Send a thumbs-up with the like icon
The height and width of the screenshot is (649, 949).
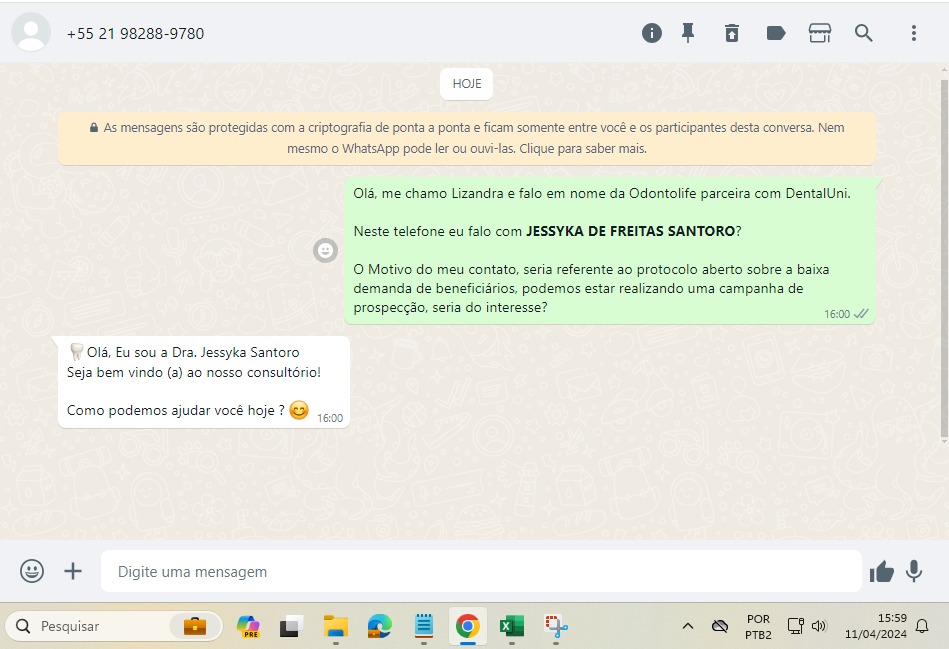882,571
